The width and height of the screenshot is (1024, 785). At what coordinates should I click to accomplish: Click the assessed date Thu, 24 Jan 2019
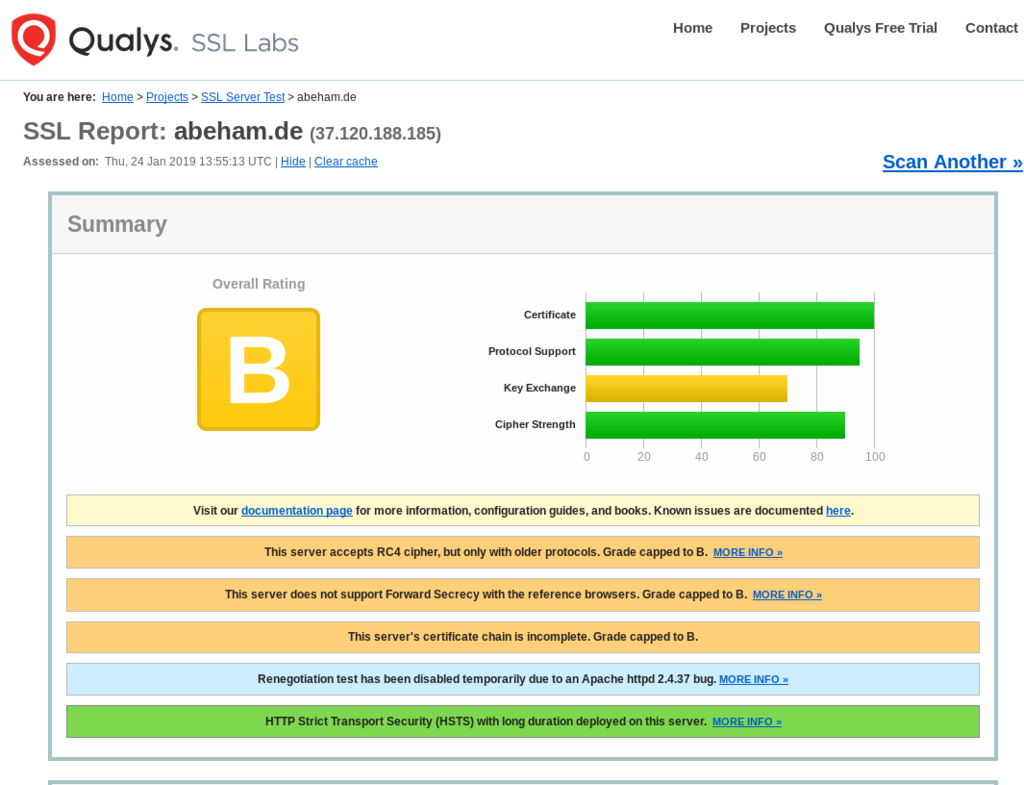click(x=188, y=161)
